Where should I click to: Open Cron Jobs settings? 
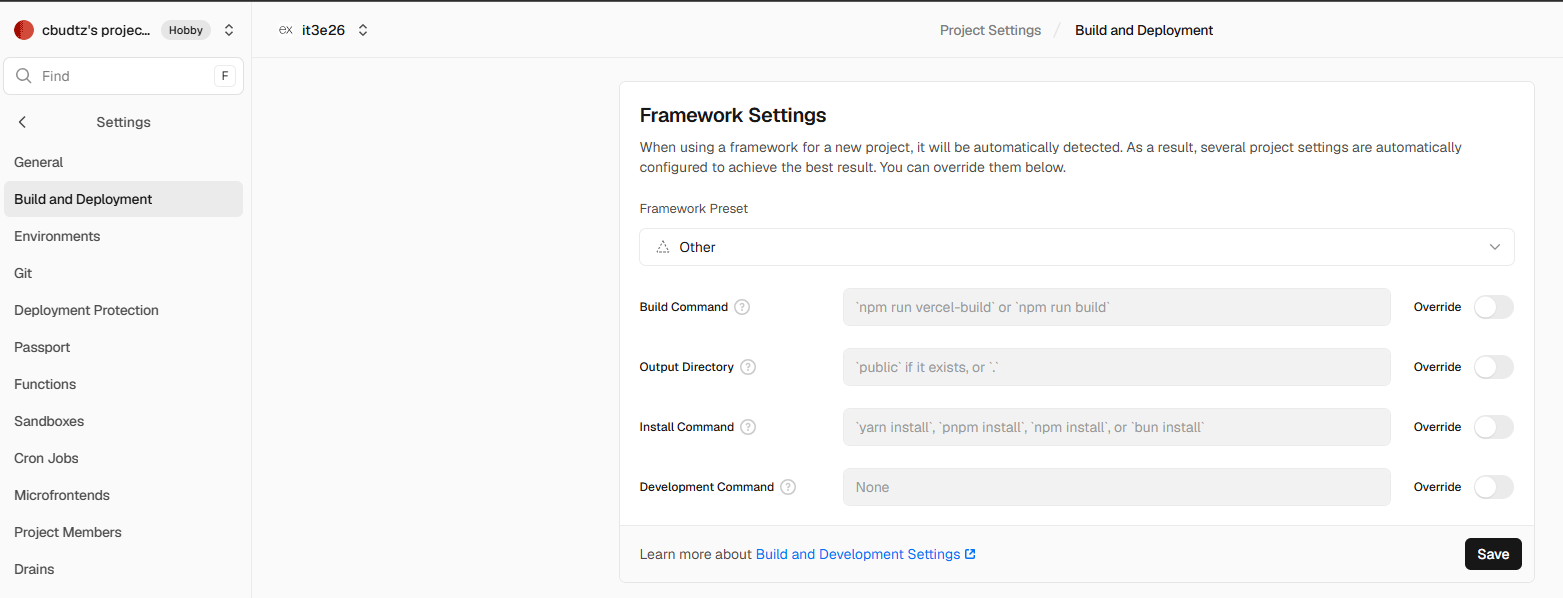click(124, 458)
